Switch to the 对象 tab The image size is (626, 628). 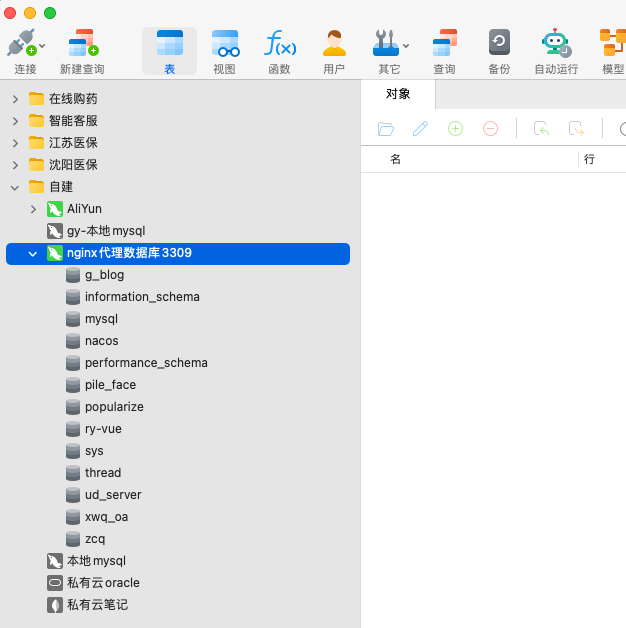click(398, 94)
